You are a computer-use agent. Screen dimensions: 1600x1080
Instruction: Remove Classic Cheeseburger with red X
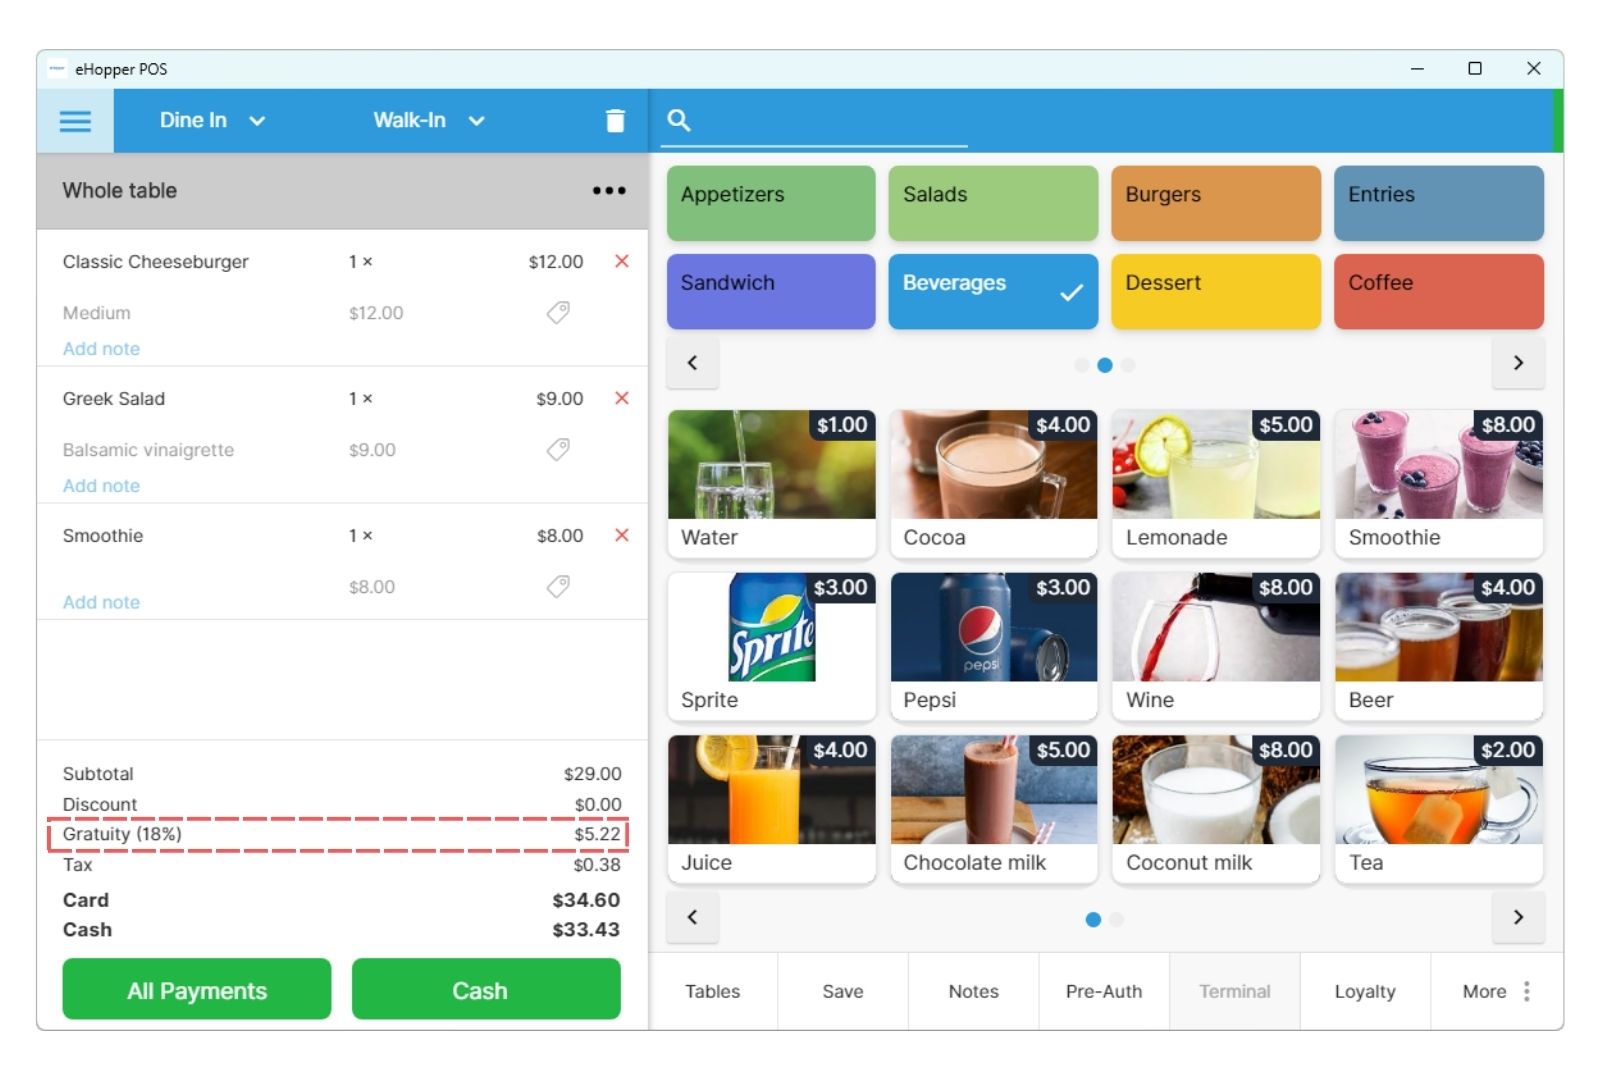pos(621,261)
